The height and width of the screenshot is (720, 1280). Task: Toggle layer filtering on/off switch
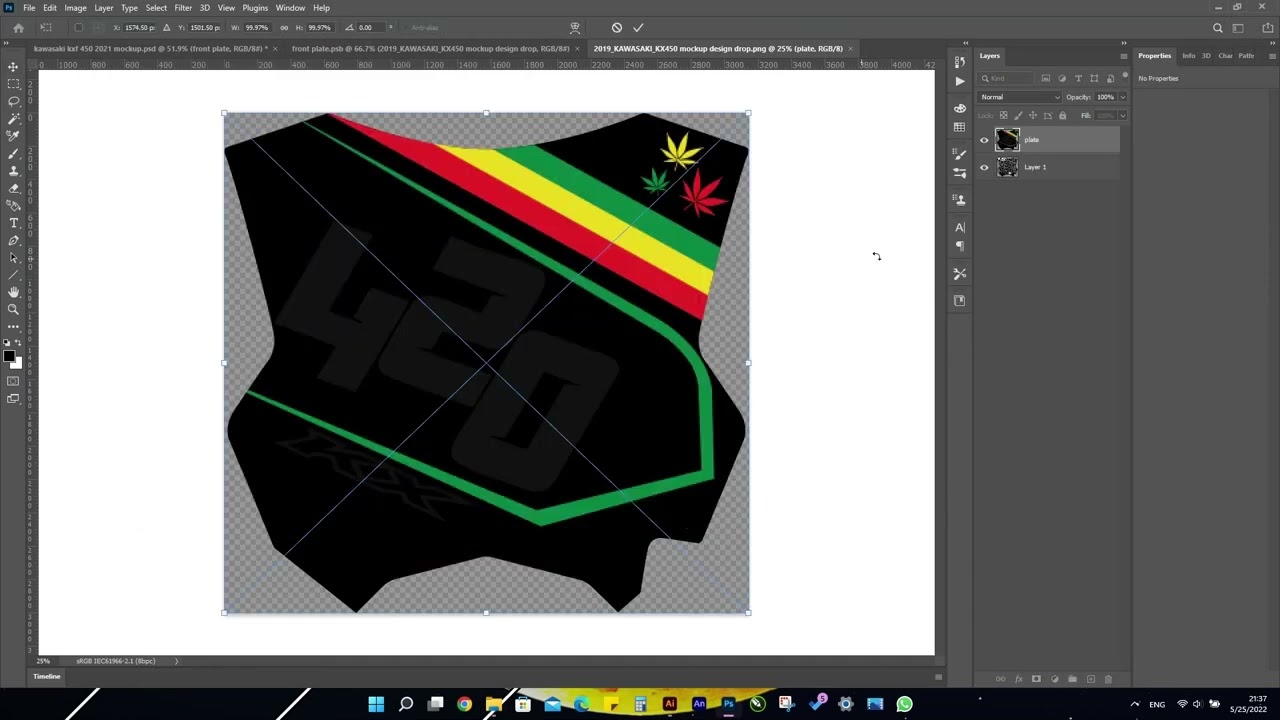(x=1125, y=74)
